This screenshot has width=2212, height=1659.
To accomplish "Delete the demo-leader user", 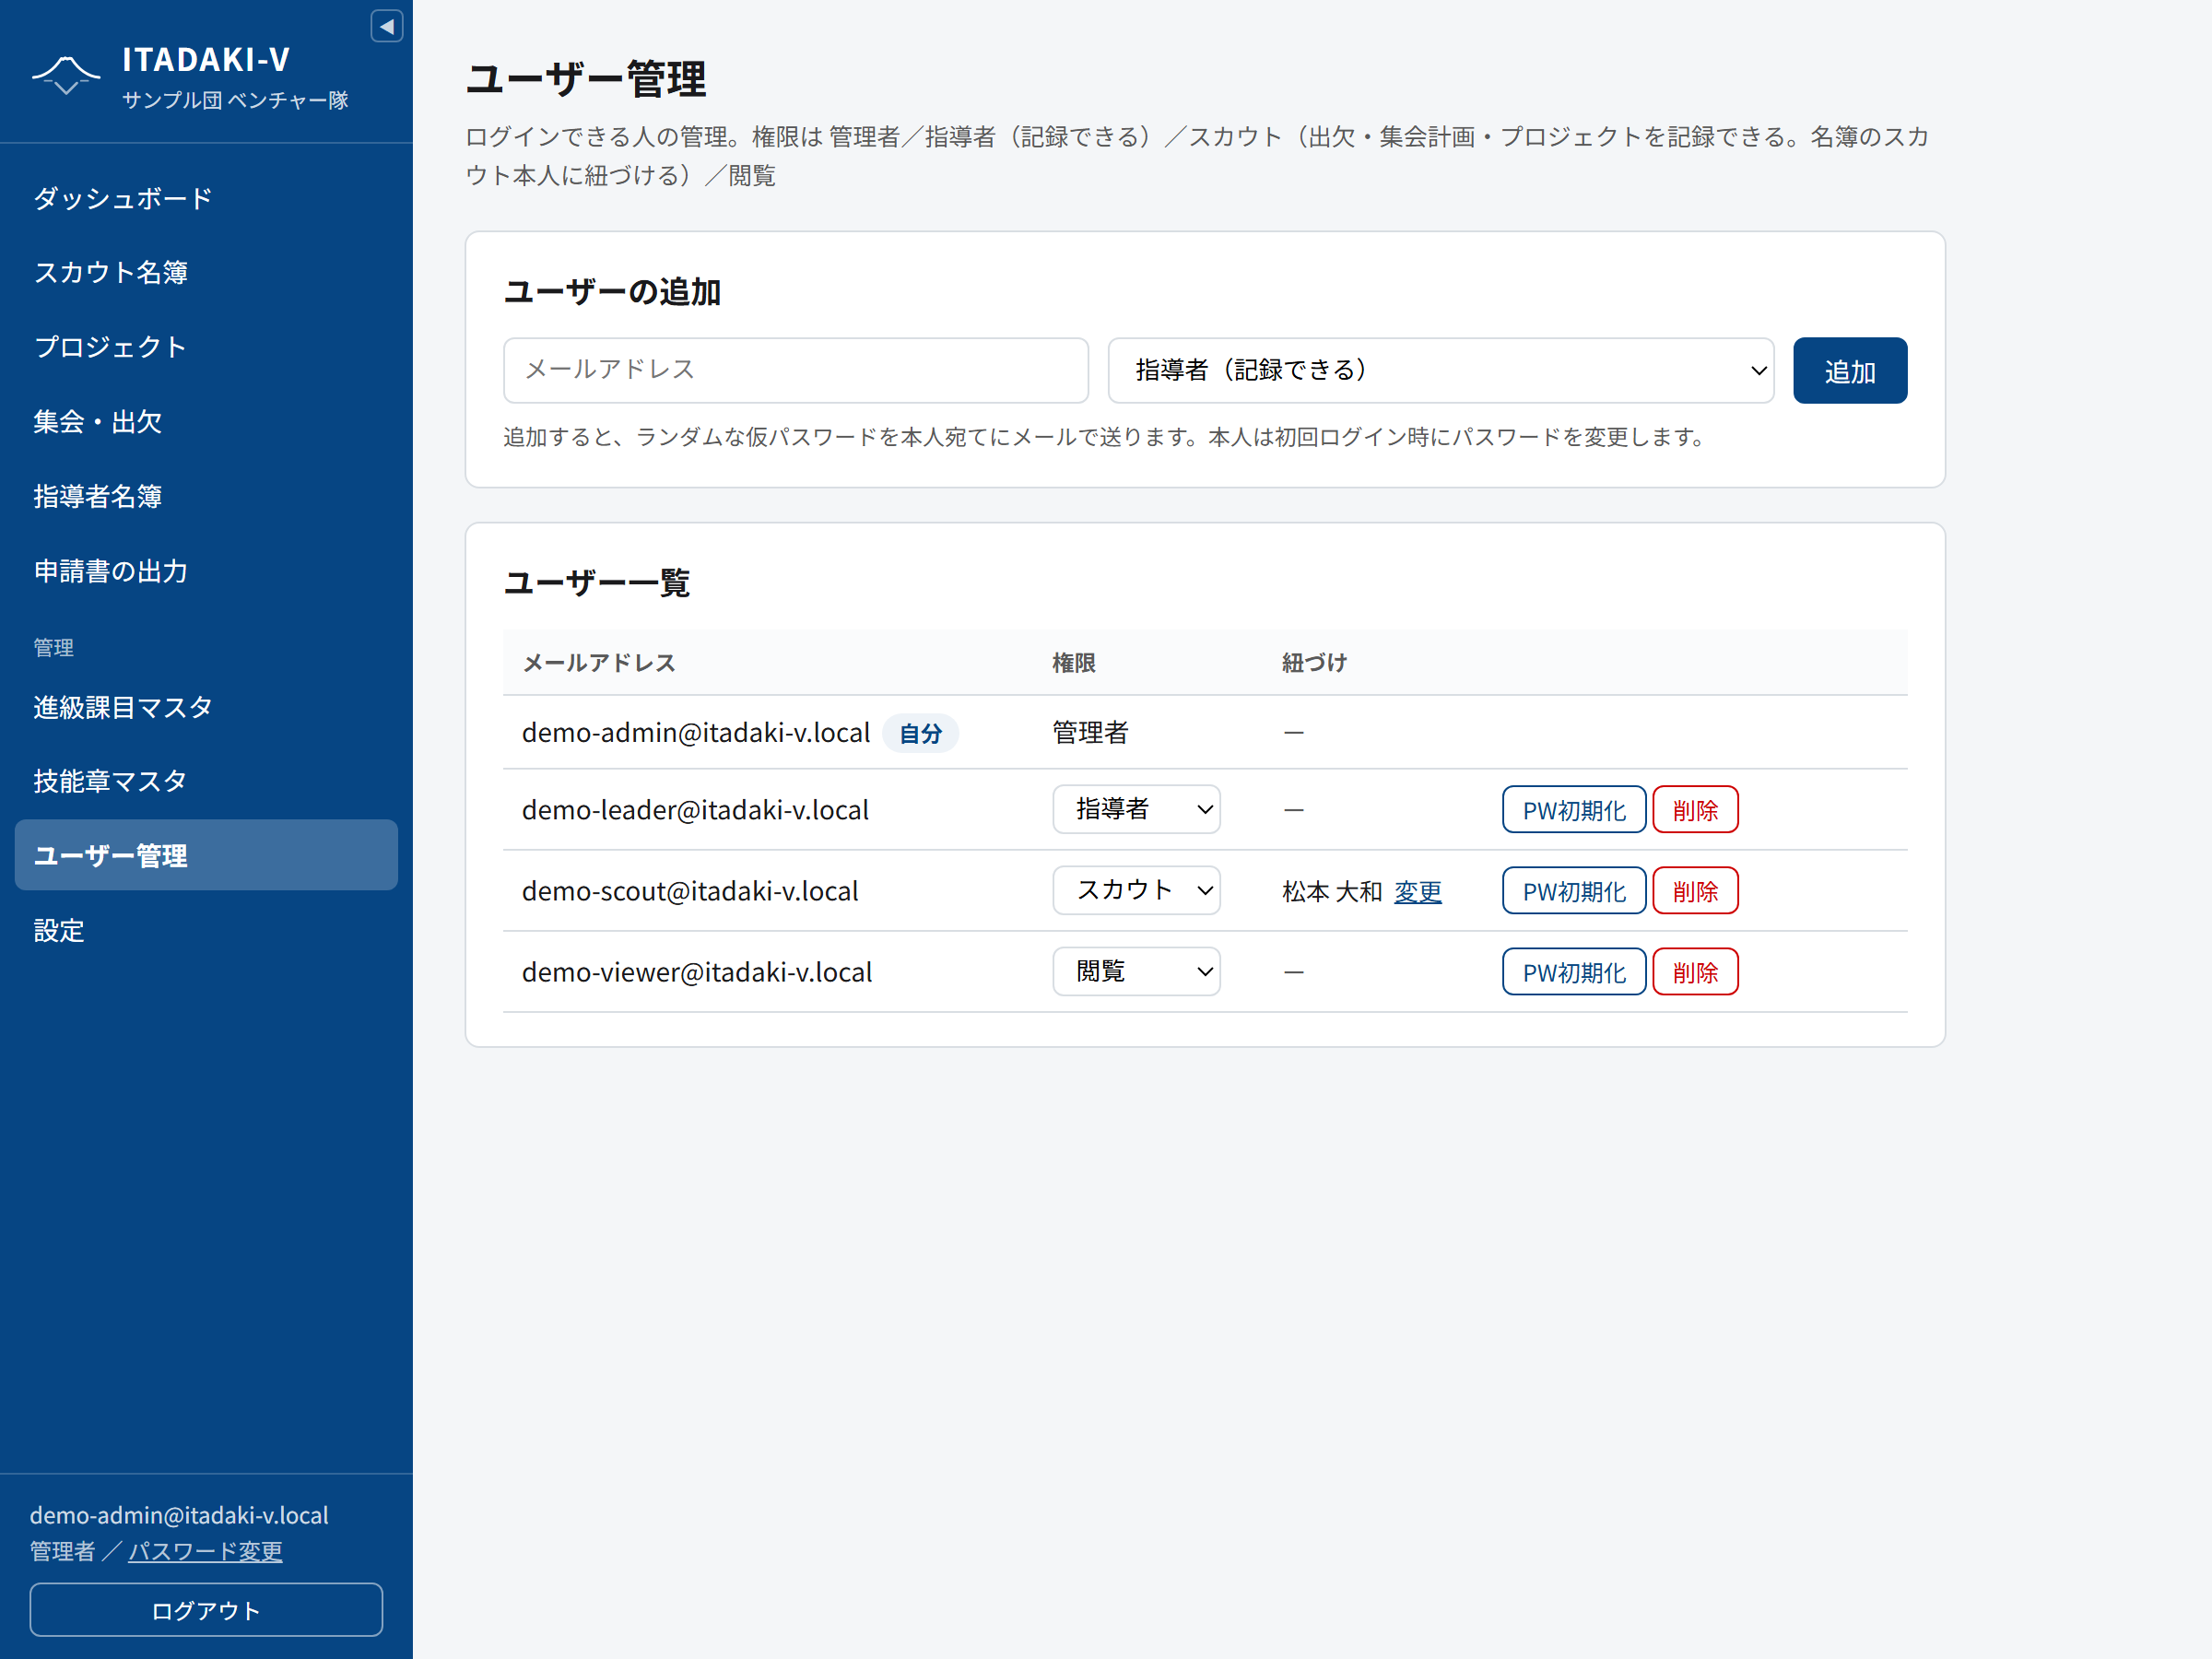I will (1696, 810).
